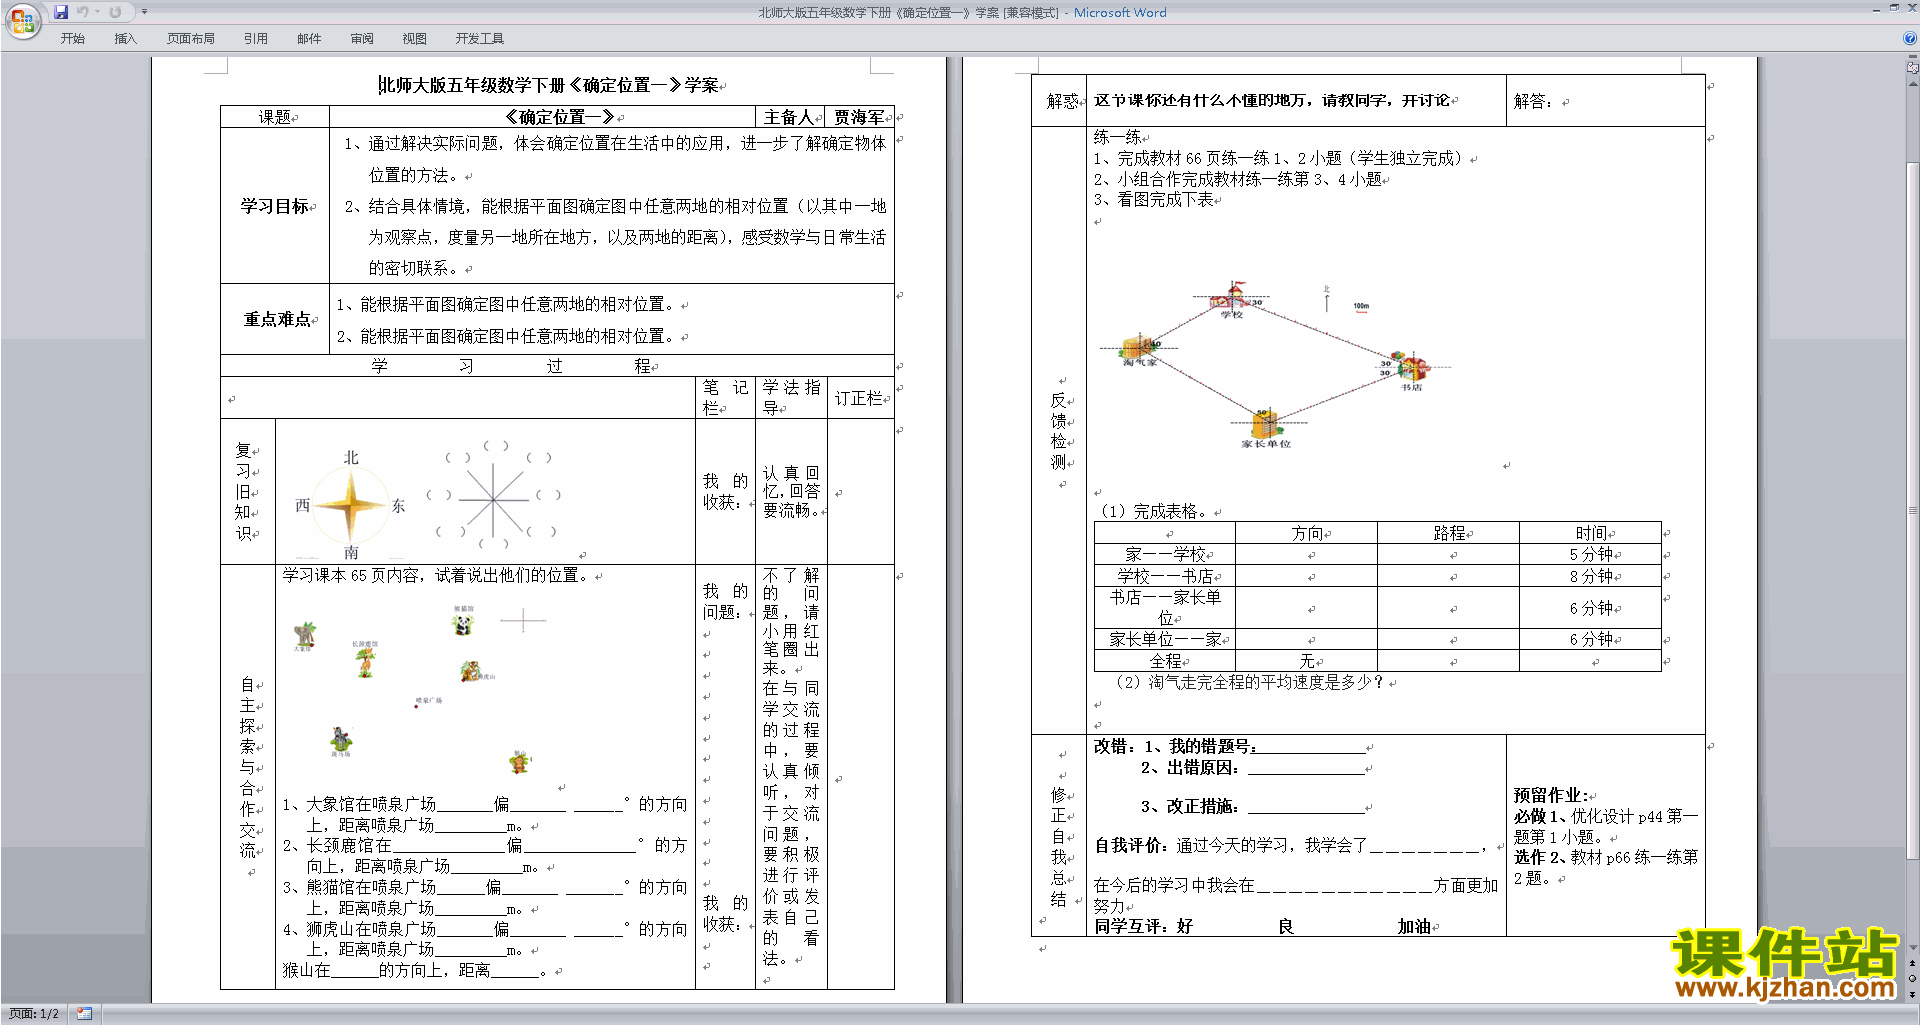This screenshot has width=1920, height=1025.
Task: Click the 课题 table cell
Action: click(275, 117)
